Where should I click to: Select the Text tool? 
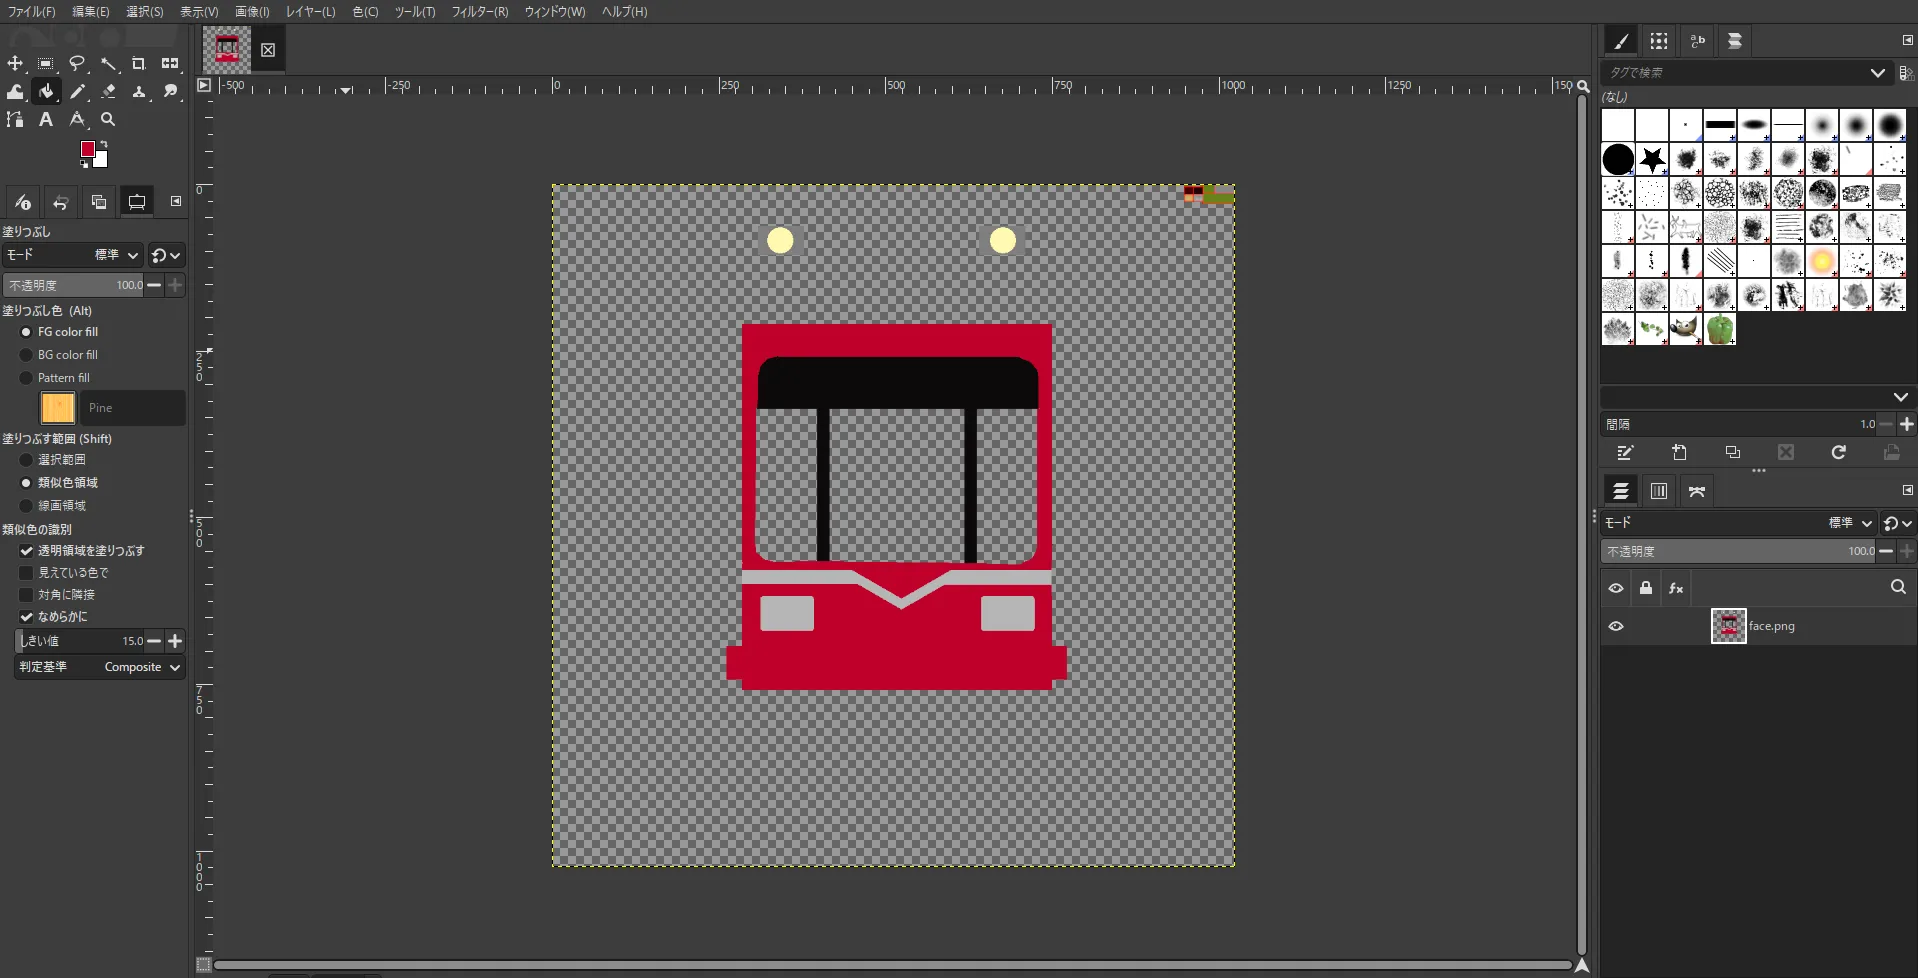click(x=46, y=119)
